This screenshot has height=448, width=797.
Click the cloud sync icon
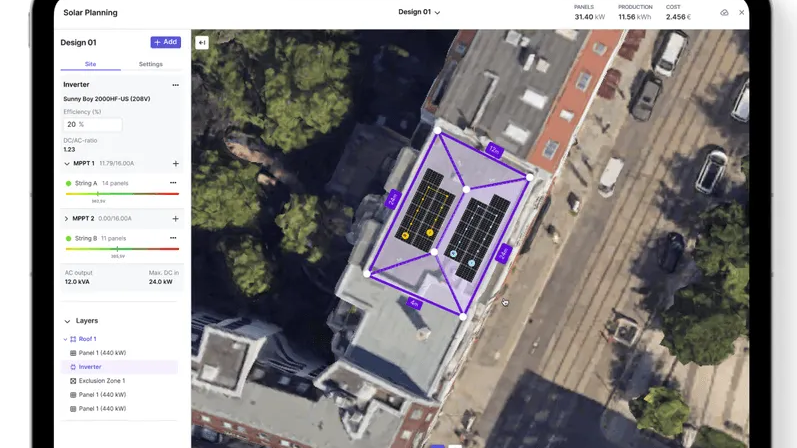pos(724,13)
